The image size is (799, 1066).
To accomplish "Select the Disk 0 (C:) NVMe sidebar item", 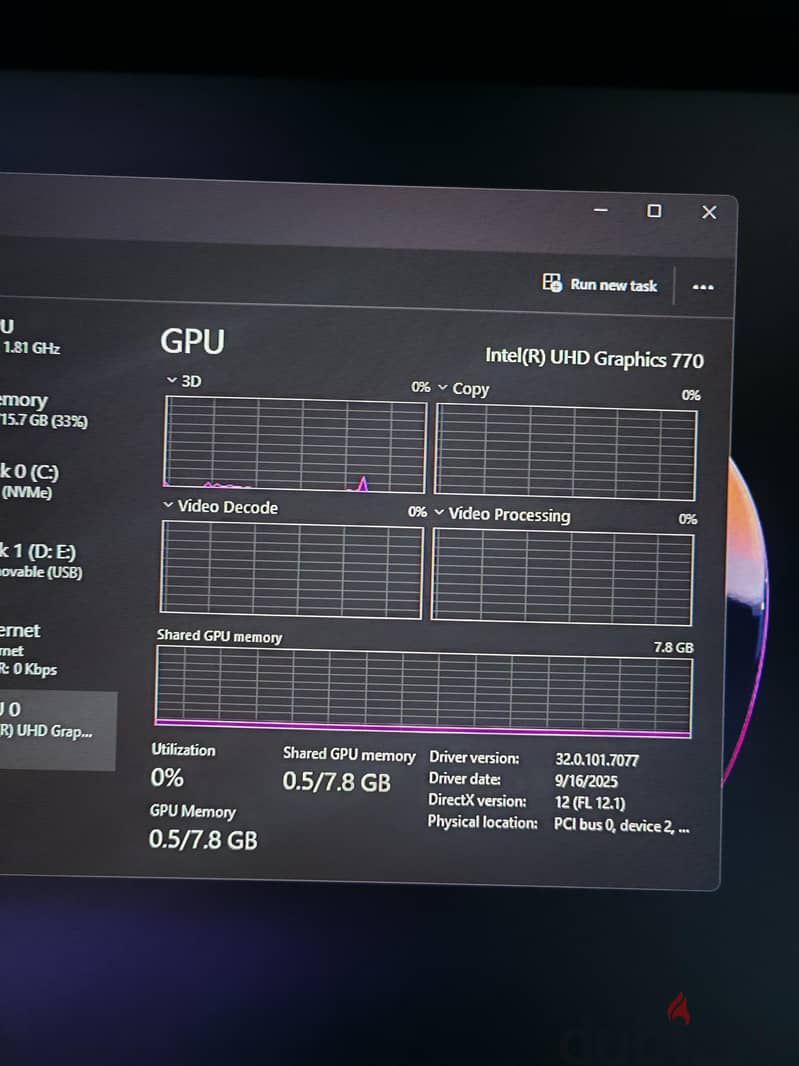I will (29, 481).
